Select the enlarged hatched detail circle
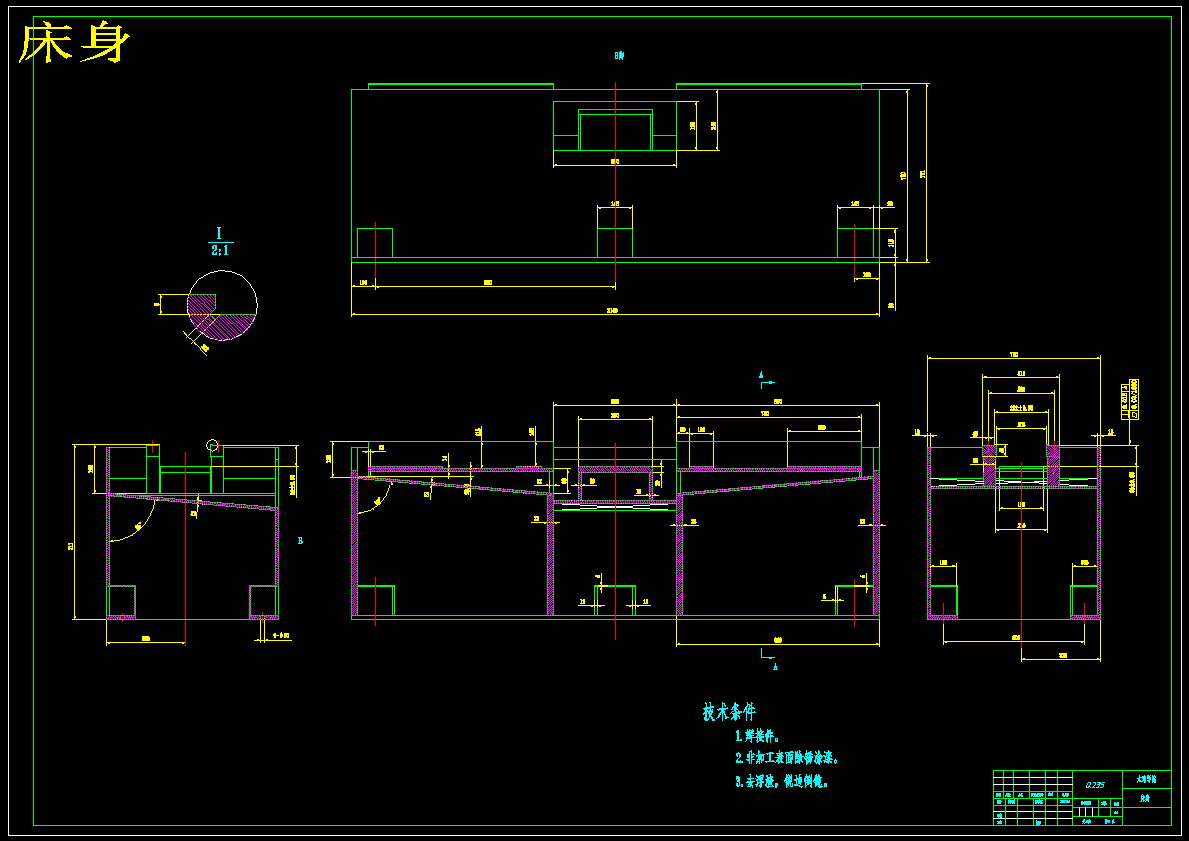 pyautogui.click(x=222, y=306)
